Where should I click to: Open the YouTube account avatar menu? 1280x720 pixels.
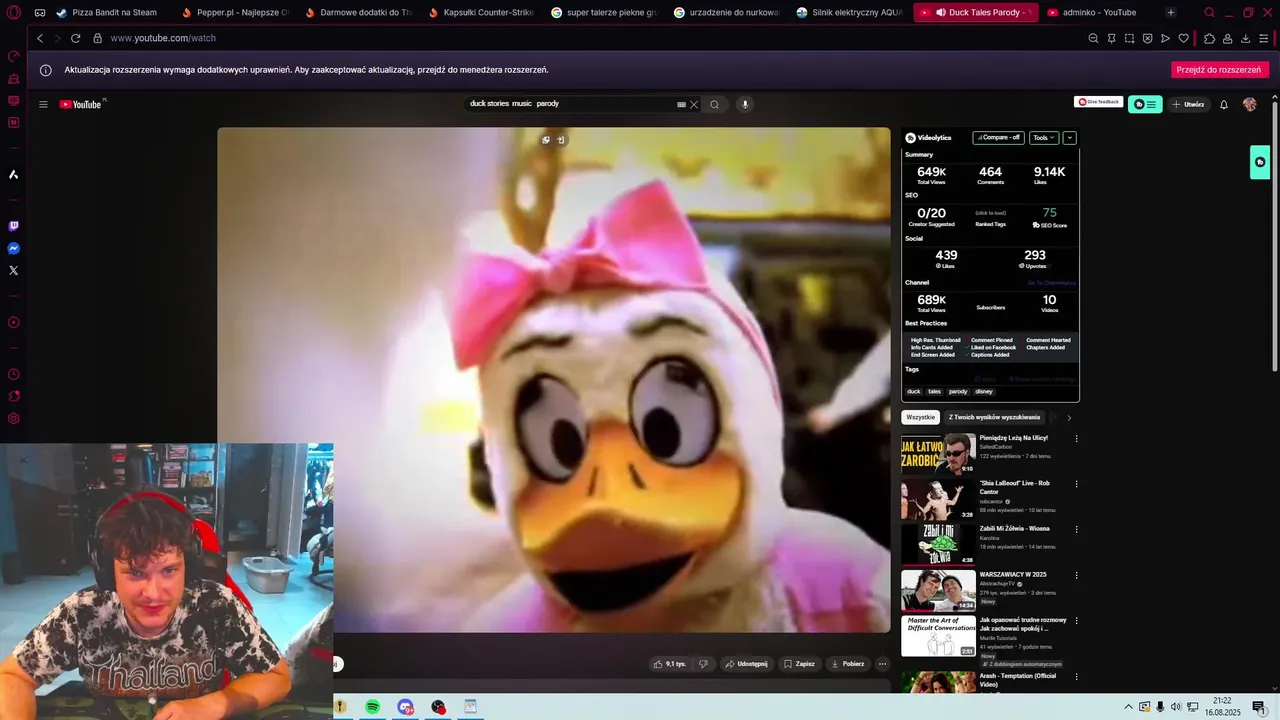click(x=1249, y=104)
